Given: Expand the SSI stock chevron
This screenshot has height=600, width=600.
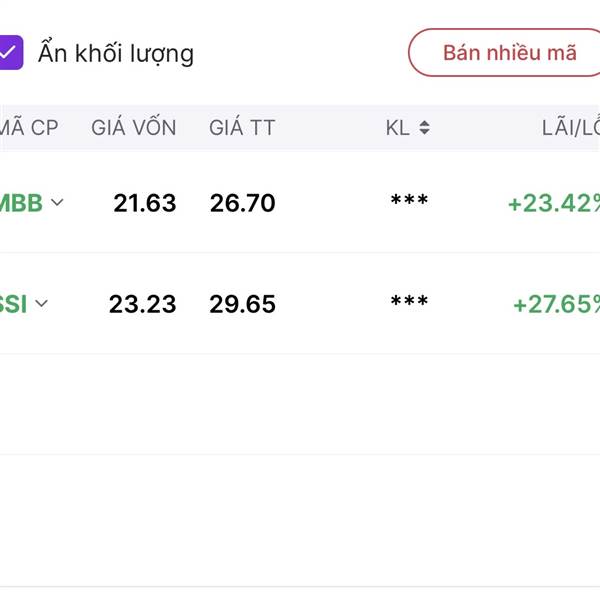Looking at the screenshot, I should tap(41, 304).
